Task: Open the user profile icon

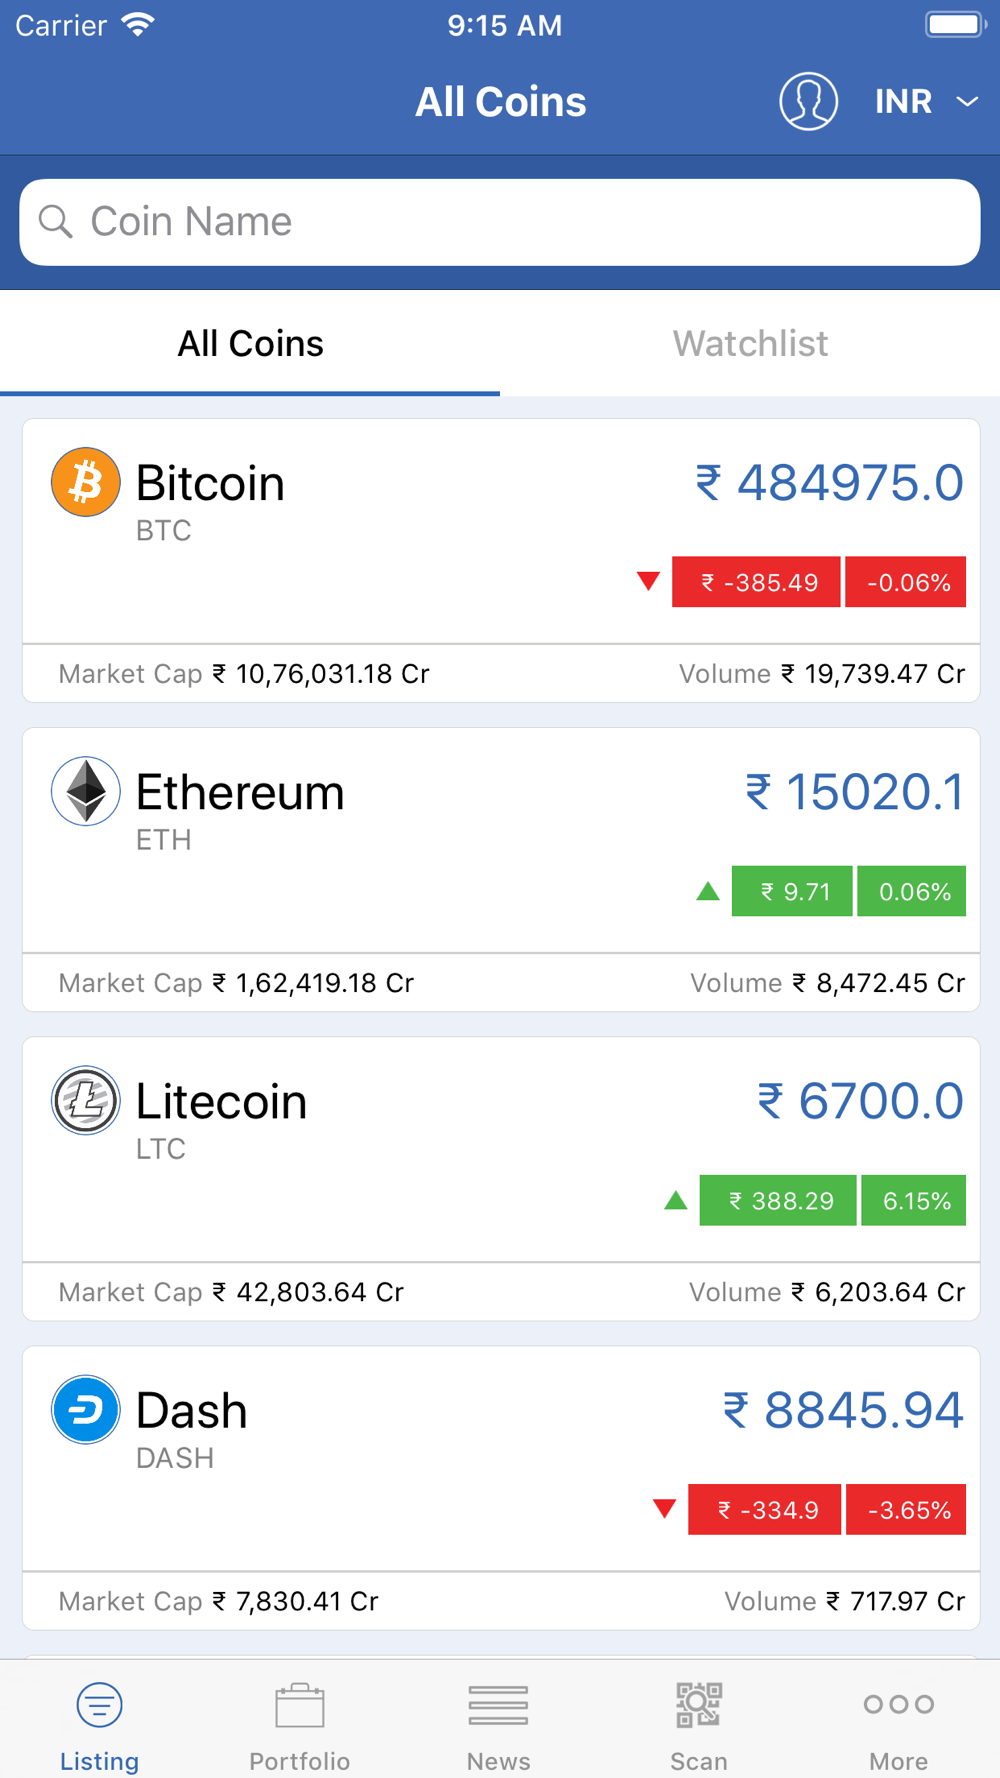Action: (x=808, y=101)
